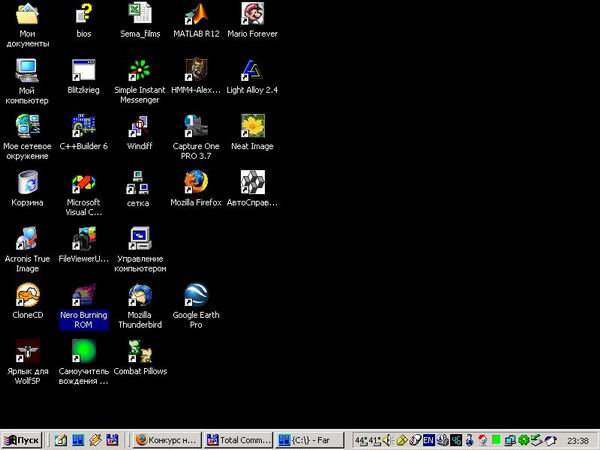Image resolution: width=600 pixels, height=450 pixels.
Task: Select the Light Alloy 2.4 shortcut
Action: [x=252, y=71]
